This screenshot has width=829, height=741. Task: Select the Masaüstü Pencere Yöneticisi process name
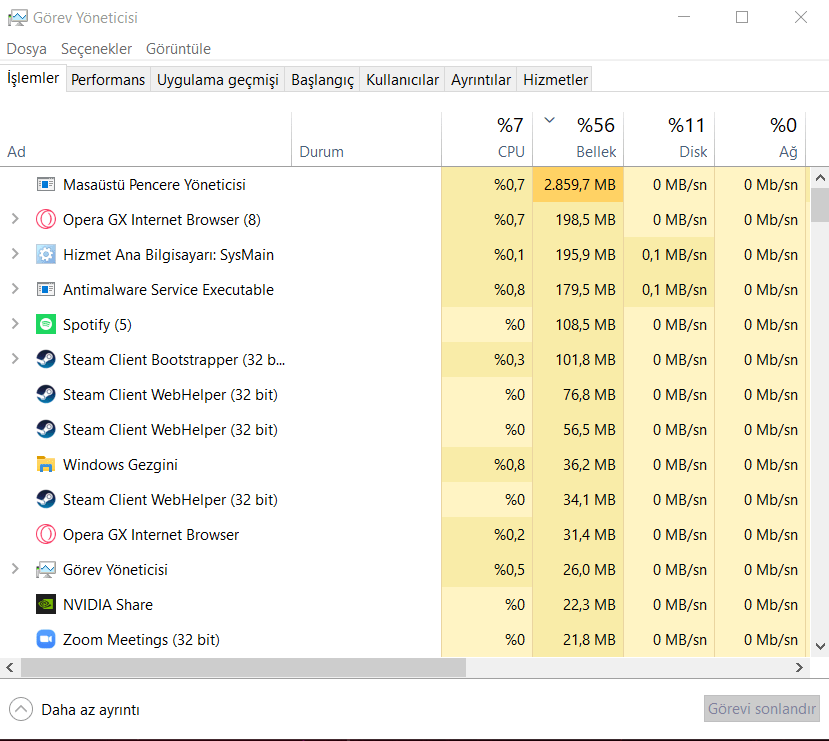pos(154,184)
